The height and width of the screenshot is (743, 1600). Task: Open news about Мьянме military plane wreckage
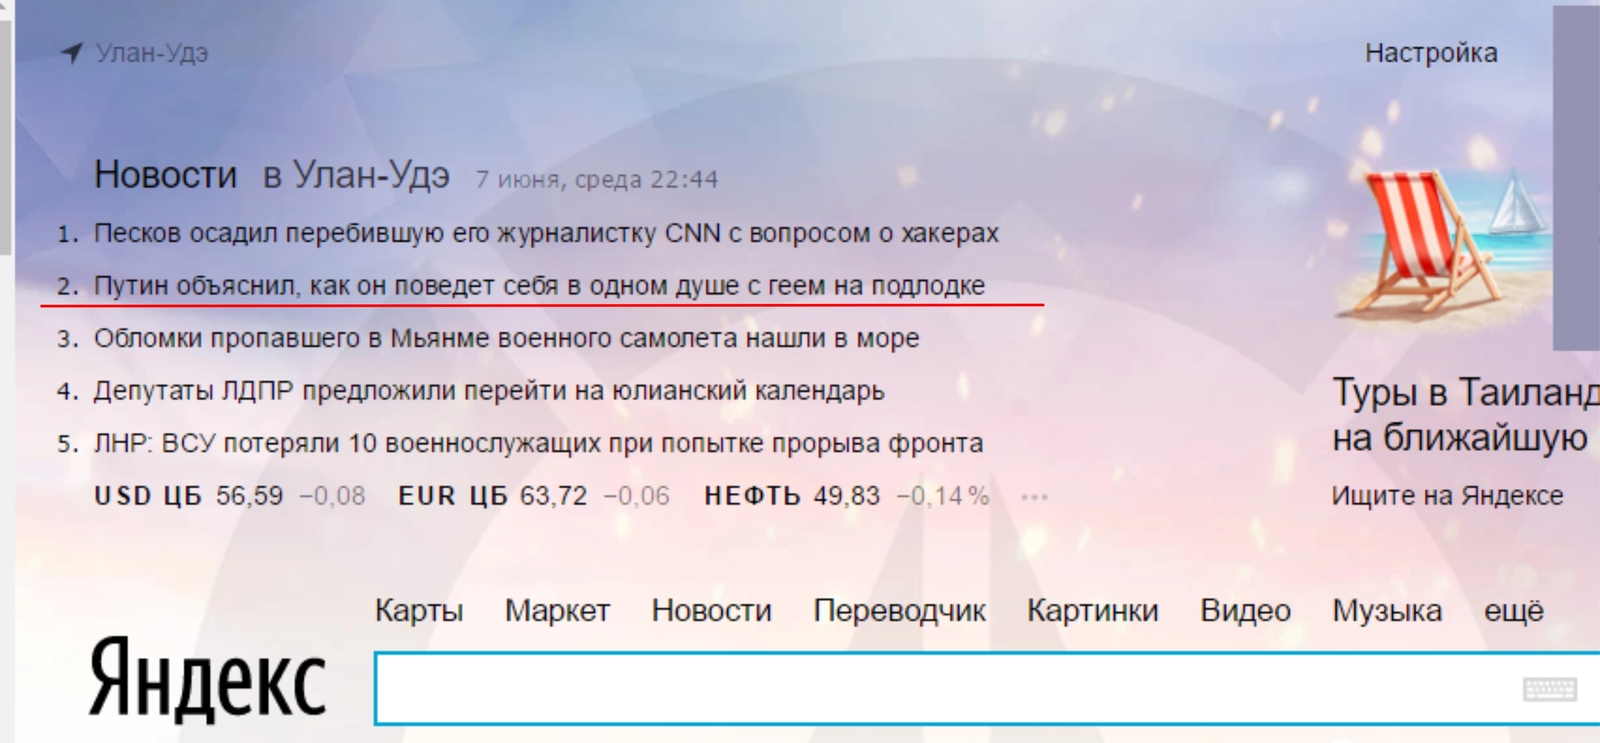[506, 338]
